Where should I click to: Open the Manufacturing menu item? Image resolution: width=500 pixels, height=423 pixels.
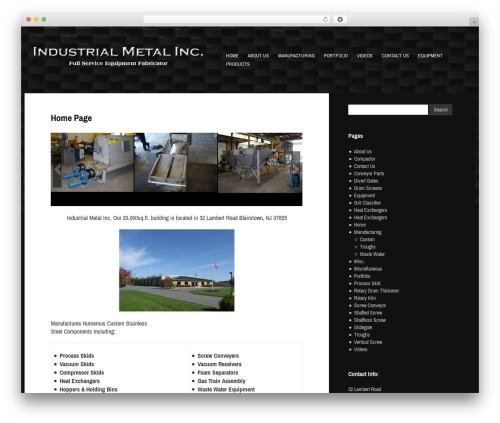[296, 56]
